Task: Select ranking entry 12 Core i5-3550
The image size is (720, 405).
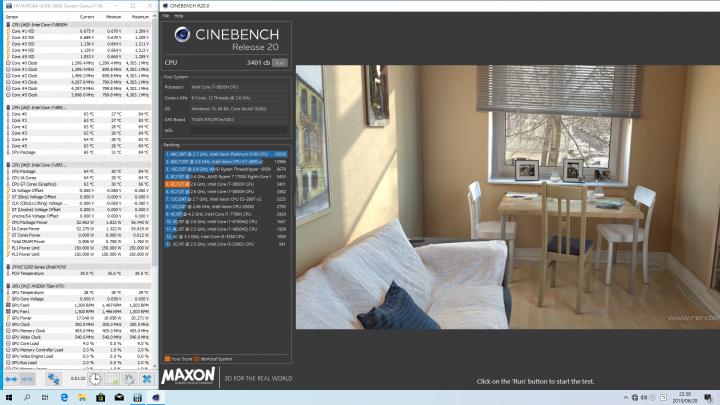Action: tap(226, 236)
